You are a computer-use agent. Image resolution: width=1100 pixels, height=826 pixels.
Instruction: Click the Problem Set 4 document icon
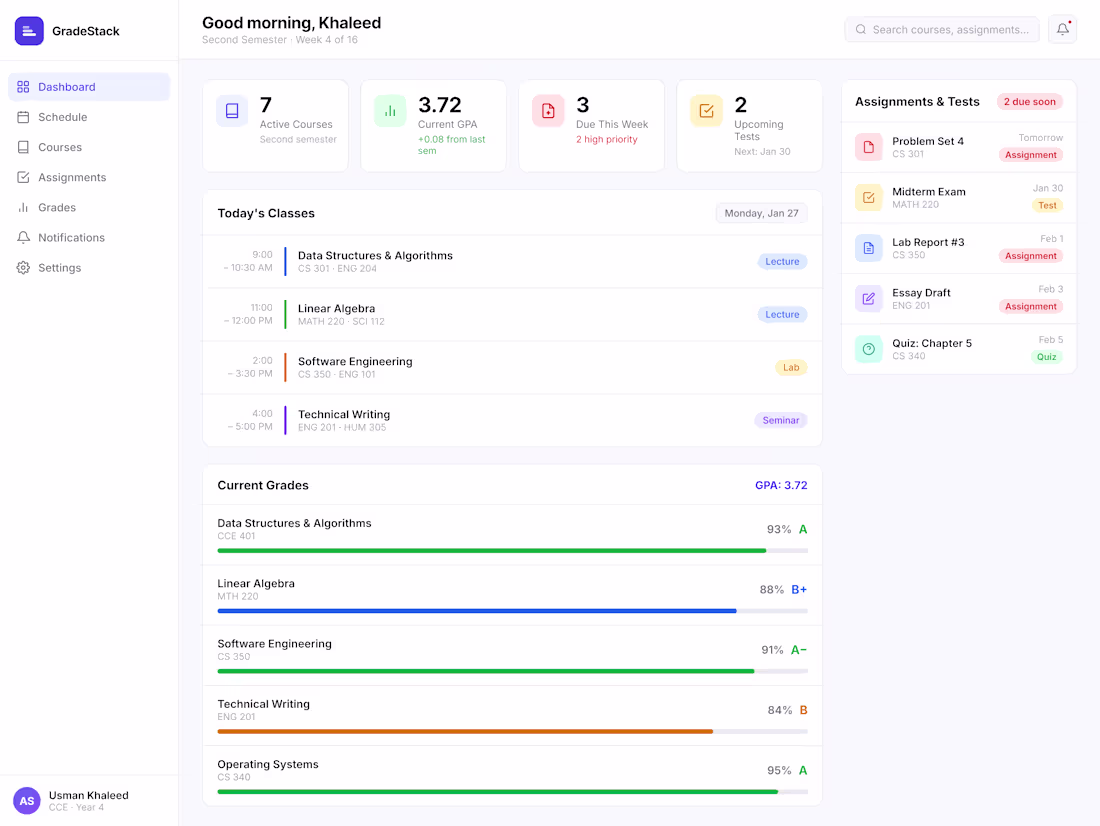tap(868, 147)
